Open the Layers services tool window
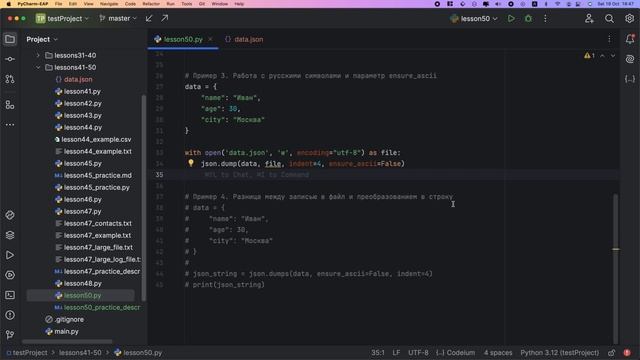The image size is (640, 360). tap(10, 235)
